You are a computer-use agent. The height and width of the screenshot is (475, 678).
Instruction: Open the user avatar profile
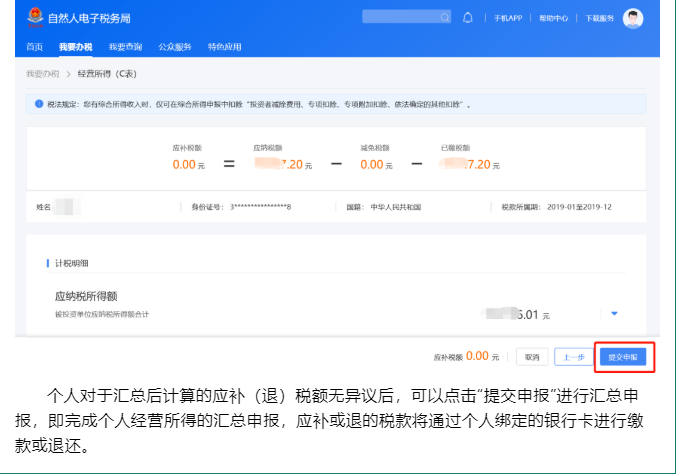[x=633, y=18]
